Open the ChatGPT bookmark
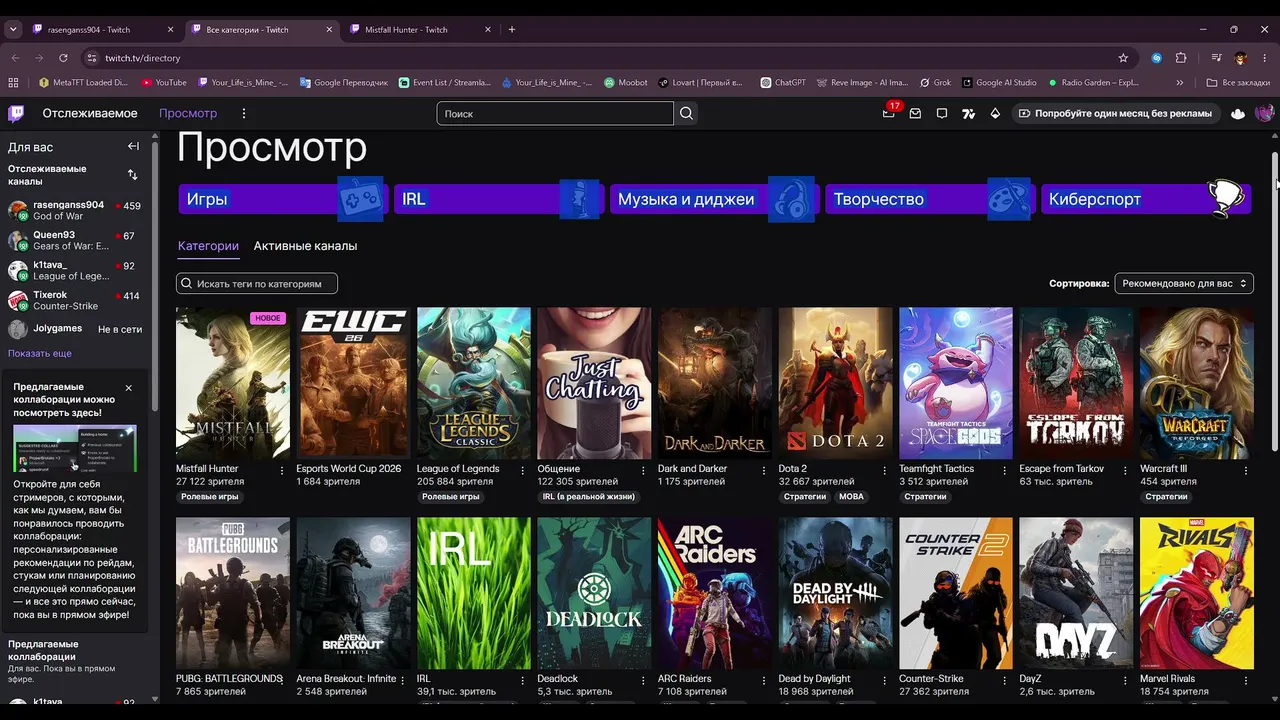Screen dimensions: 1280x720 tap(783, 83)
